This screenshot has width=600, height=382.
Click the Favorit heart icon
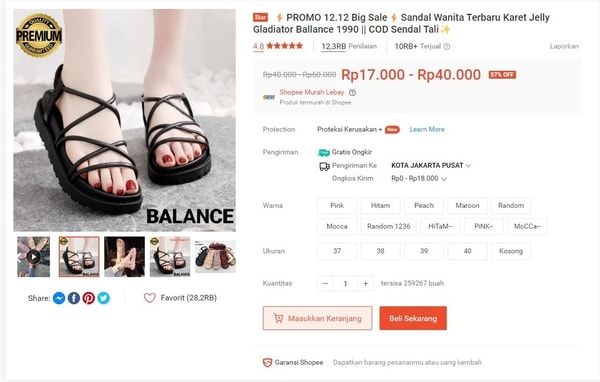coord(150,298)
